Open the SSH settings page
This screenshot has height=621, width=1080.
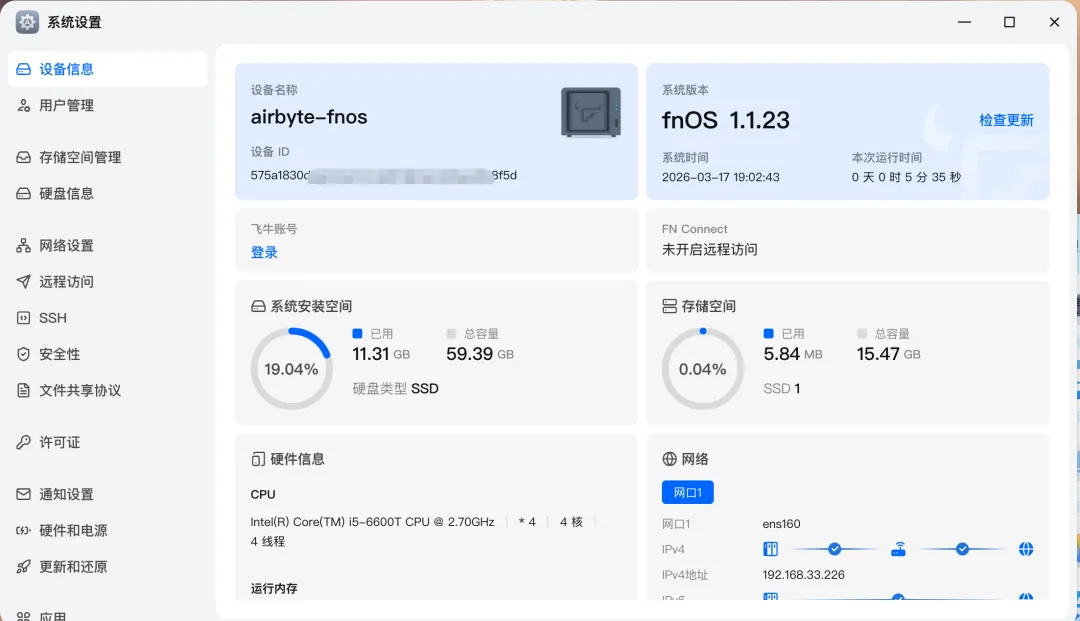click(107, 318)
